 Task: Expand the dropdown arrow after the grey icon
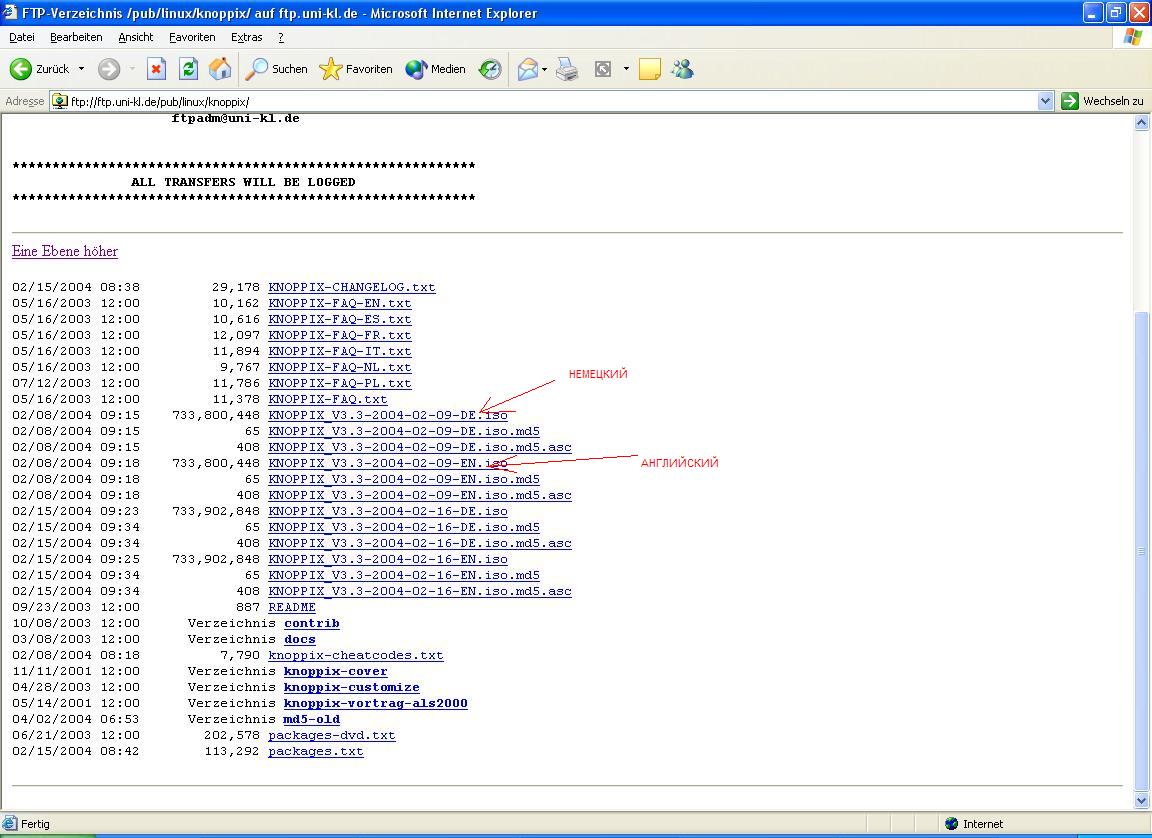(x=626, y=69)
